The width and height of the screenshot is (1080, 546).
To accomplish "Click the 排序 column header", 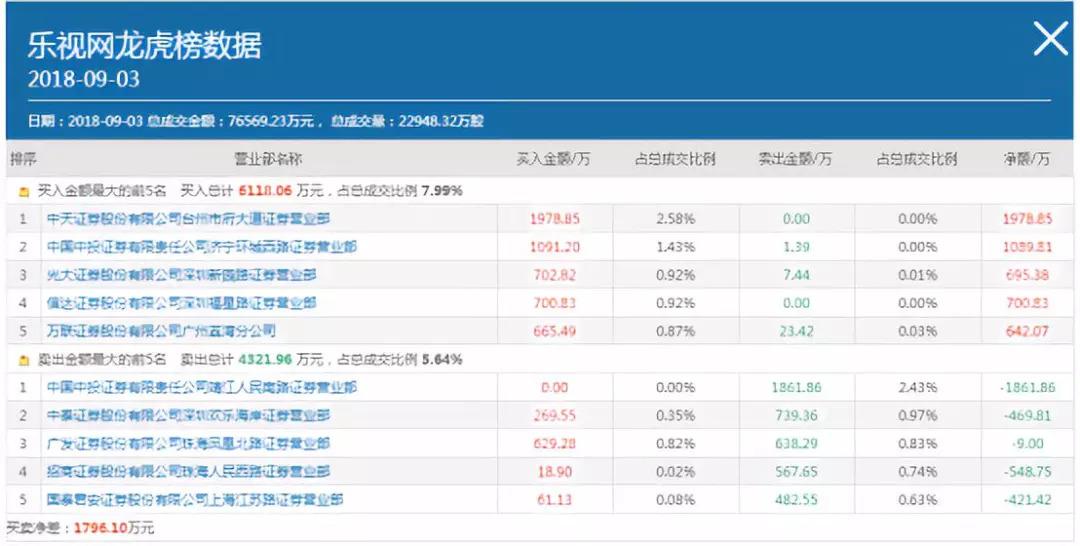I will click(23, 159).
